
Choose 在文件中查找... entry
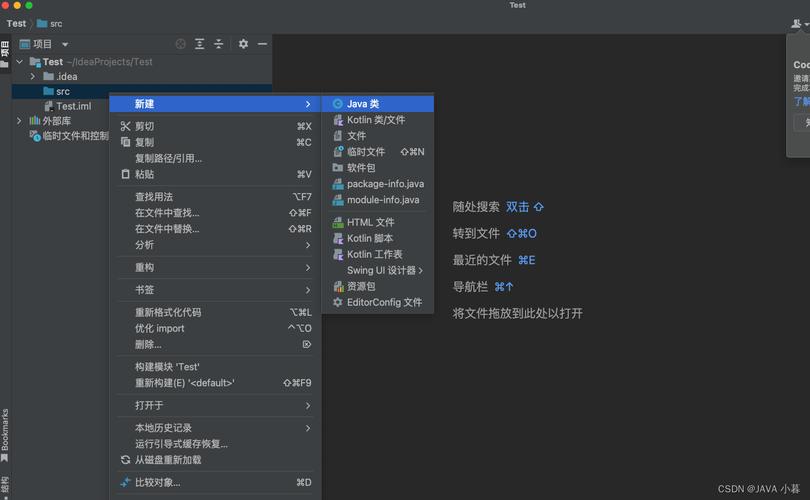215,212
